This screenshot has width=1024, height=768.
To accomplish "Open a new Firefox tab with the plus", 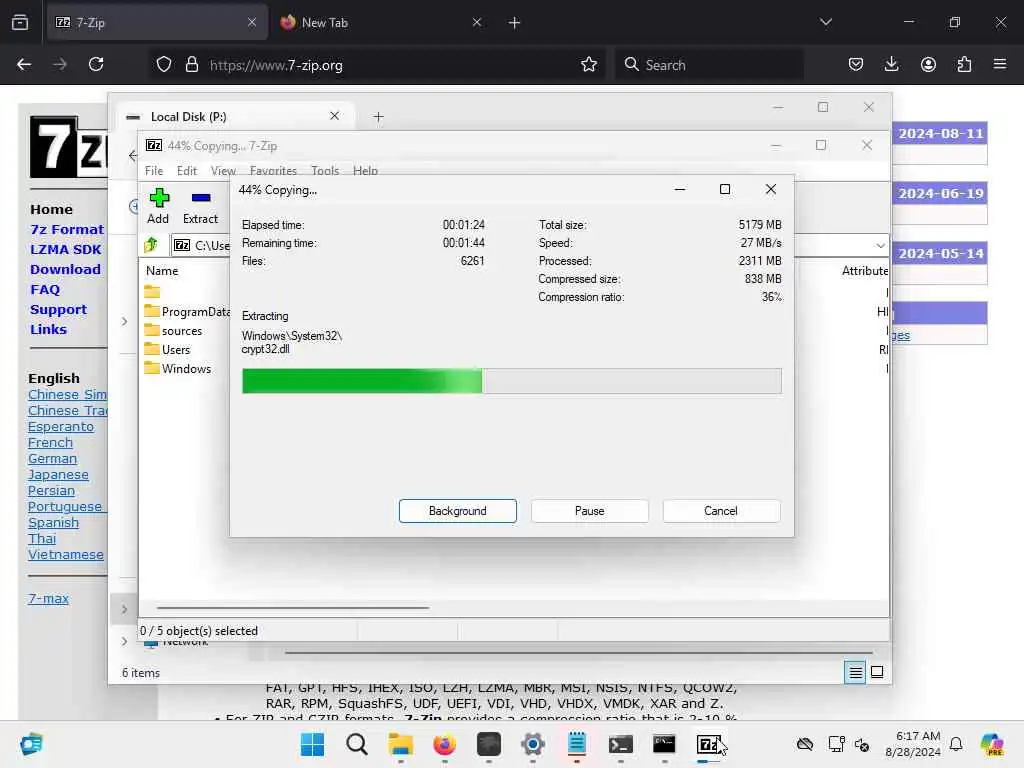I will tap(514, 23).
